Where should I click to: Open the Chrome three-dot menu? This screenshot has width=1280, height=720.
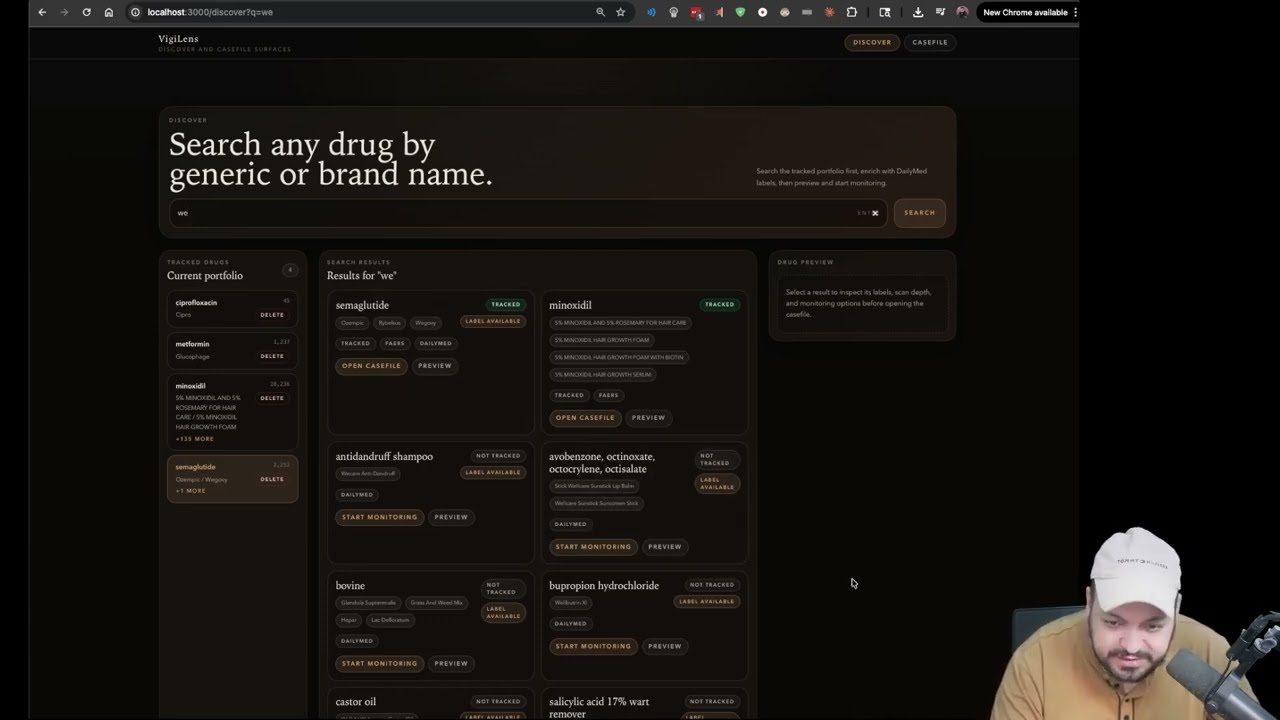pyautogui.click(x=1075, y=12)
